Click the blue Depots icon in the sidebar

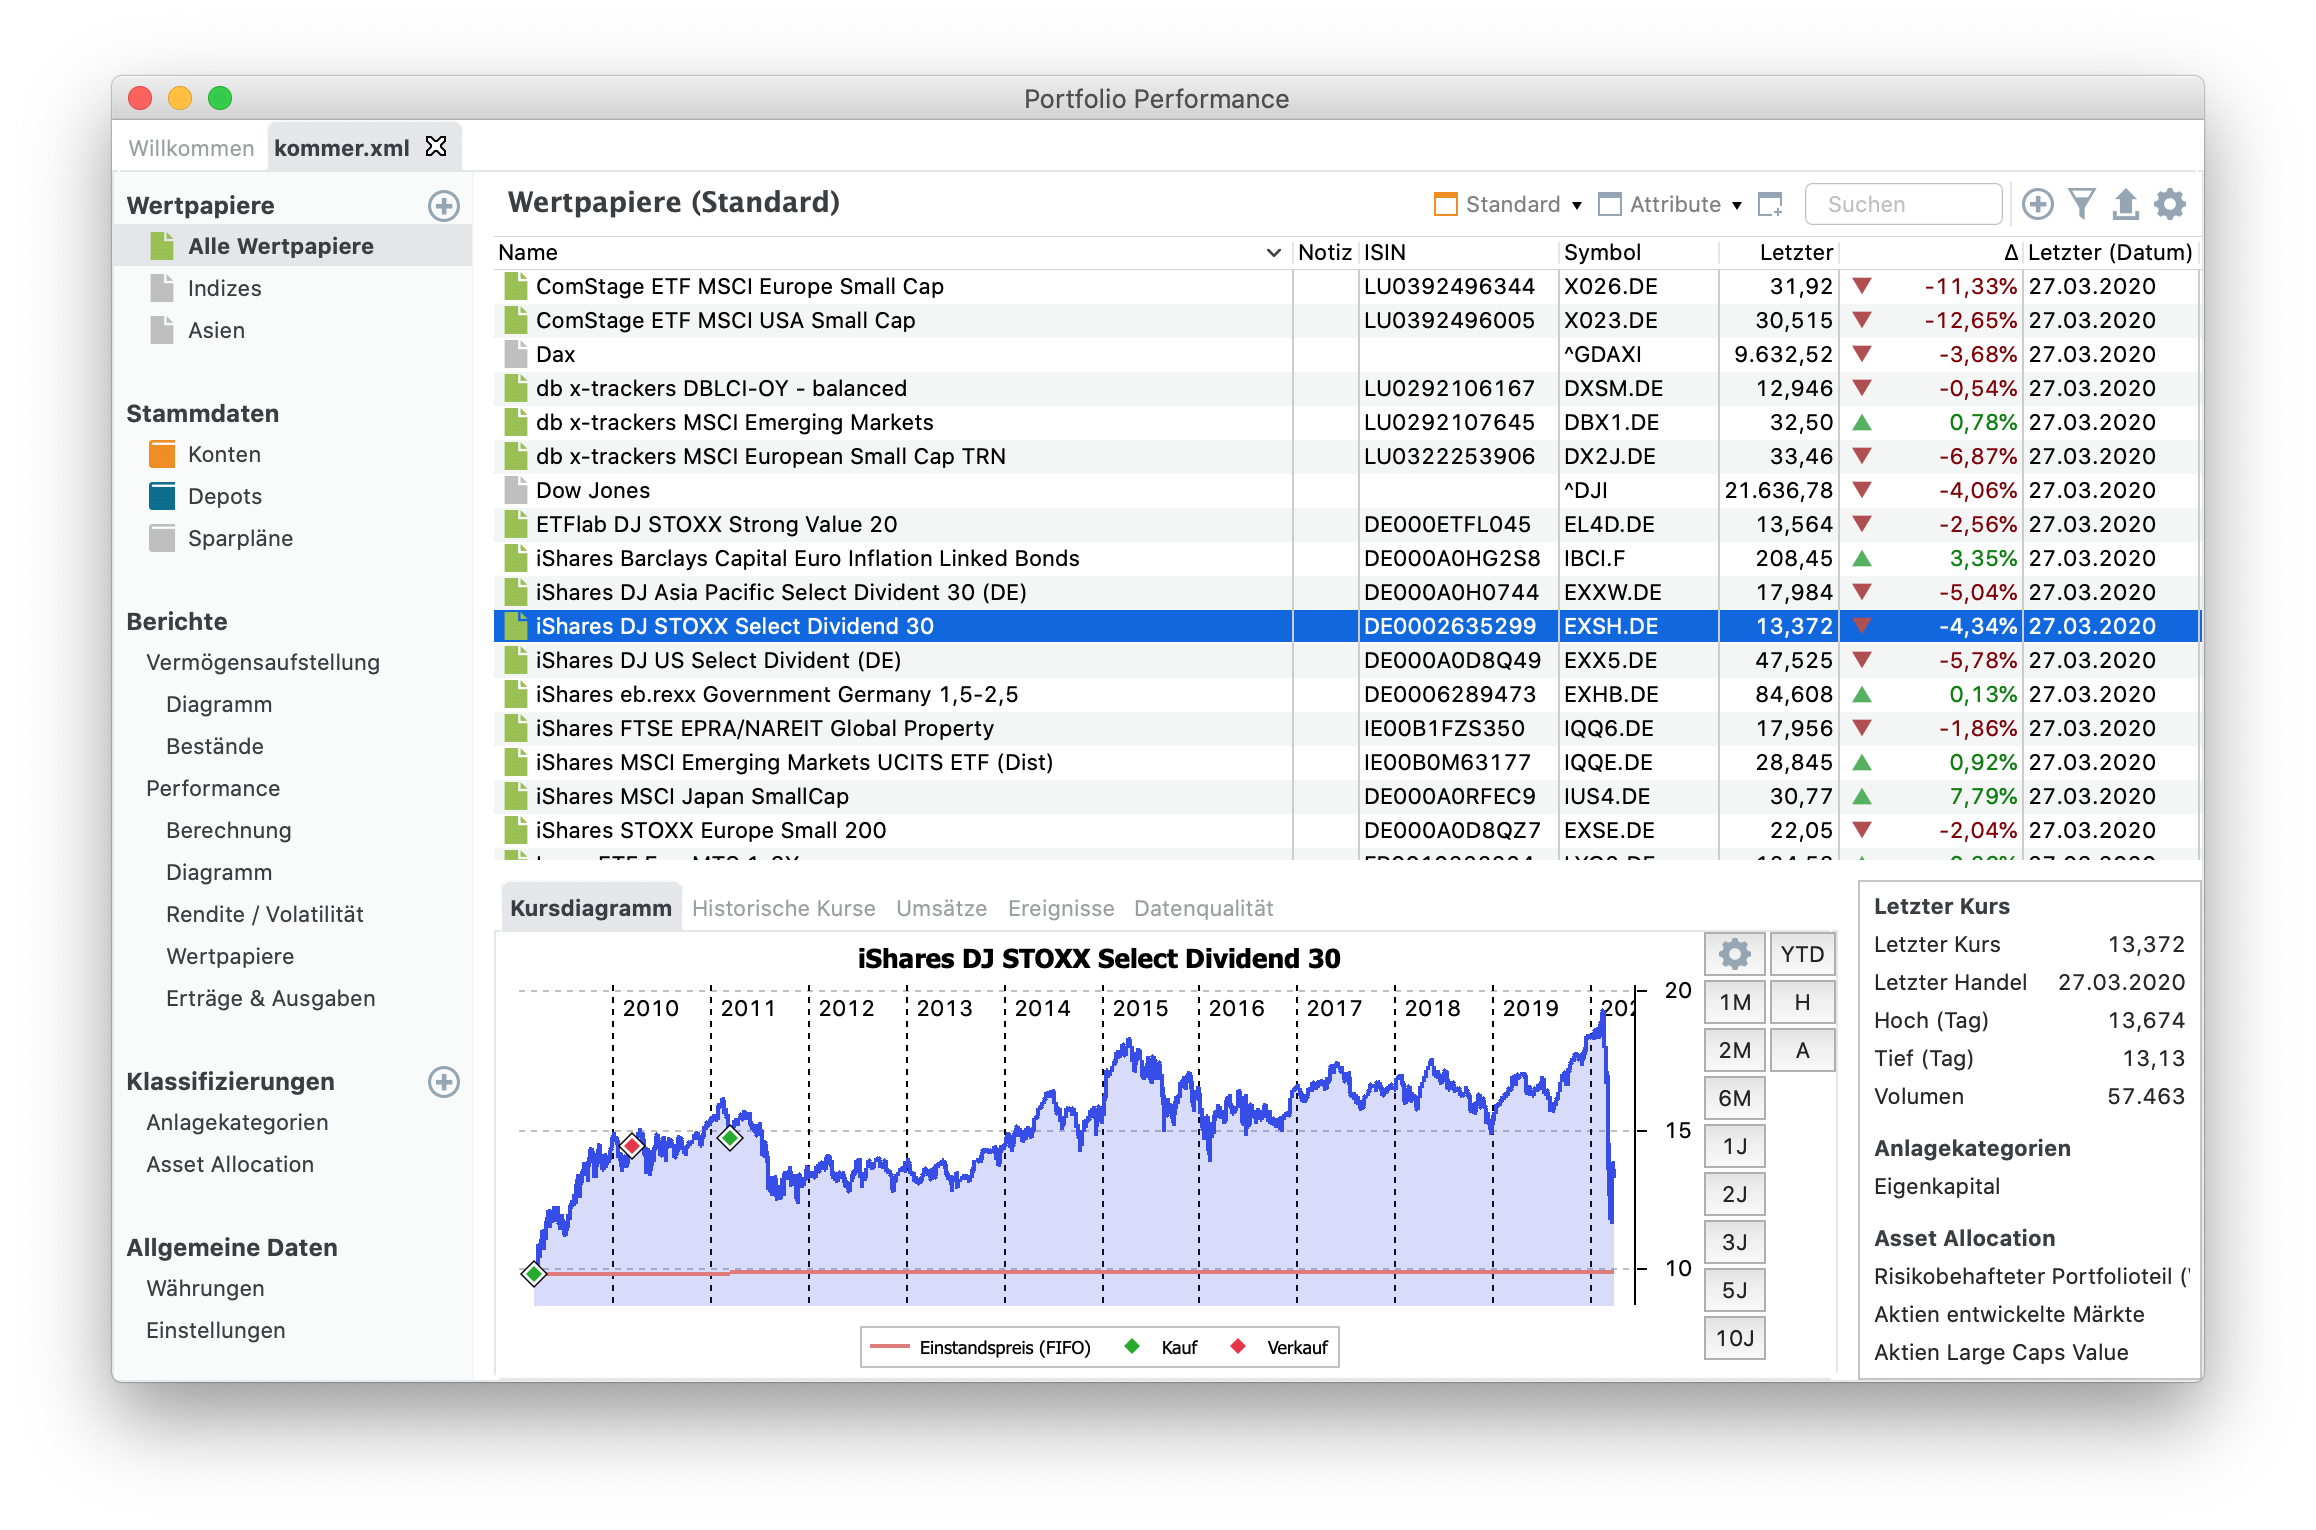tap(162, 496)
